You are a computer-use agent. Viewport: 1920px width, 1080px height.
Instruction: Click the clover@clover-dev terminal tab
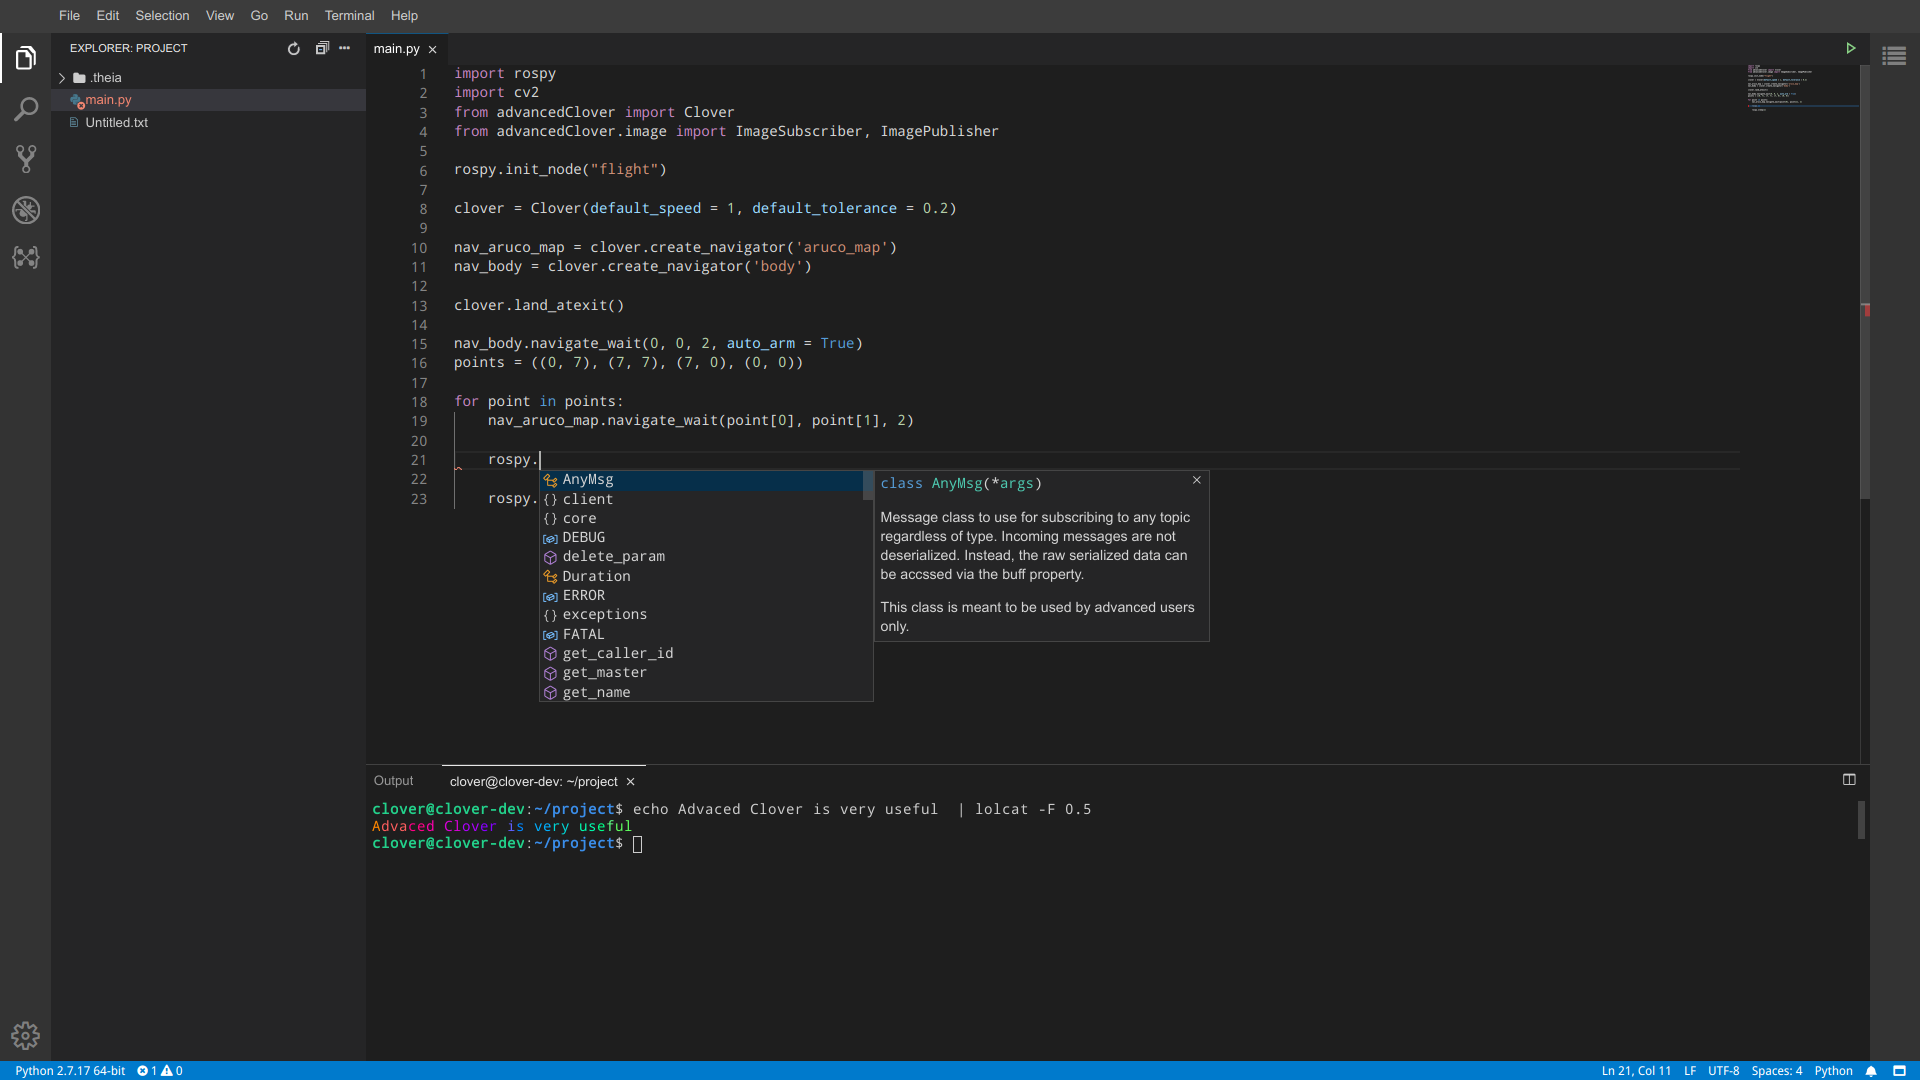pyautogui.click(x=533, y=781)
